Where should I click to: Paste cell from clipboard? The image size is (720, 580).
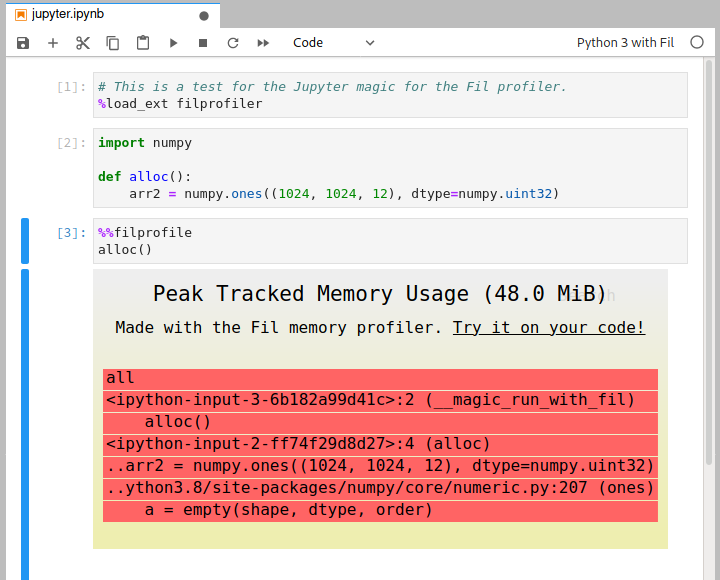[143, 43]
